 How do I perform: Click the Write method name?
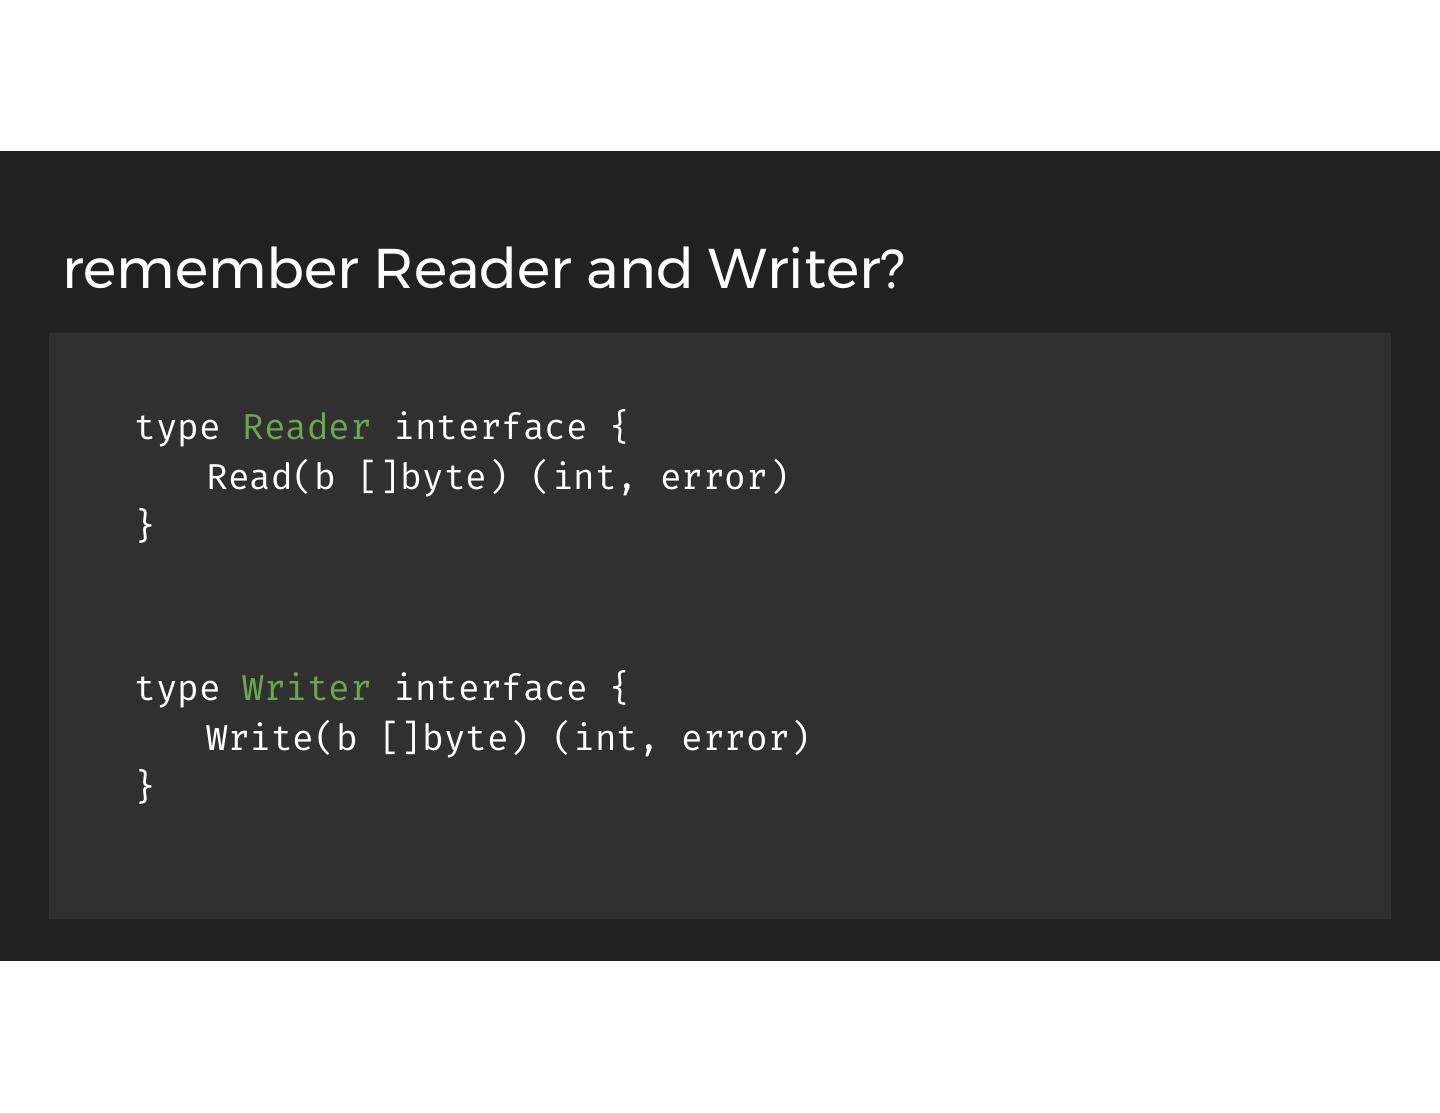coord(260,739)
